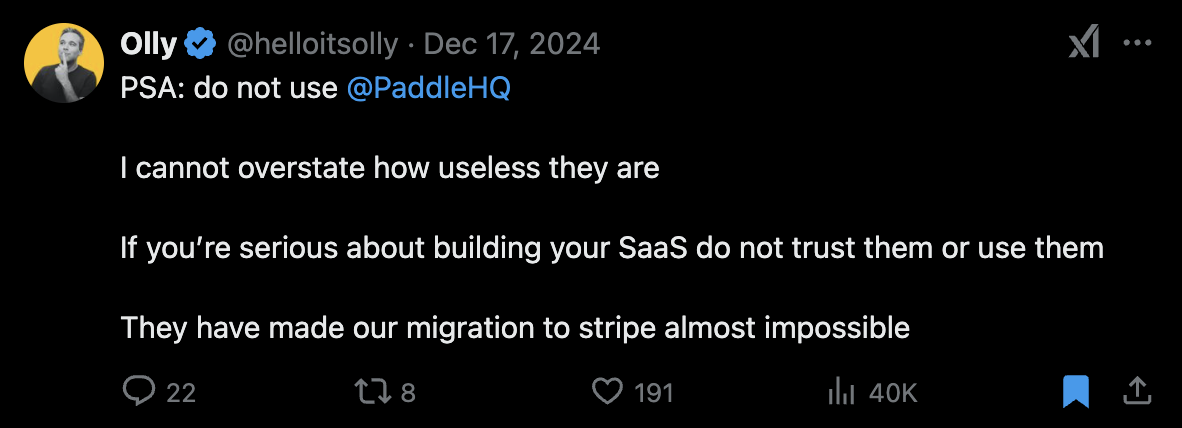1182x428 pixels.
Task: Click the 'I cannot overstate' text line
Action: (390, 168)
